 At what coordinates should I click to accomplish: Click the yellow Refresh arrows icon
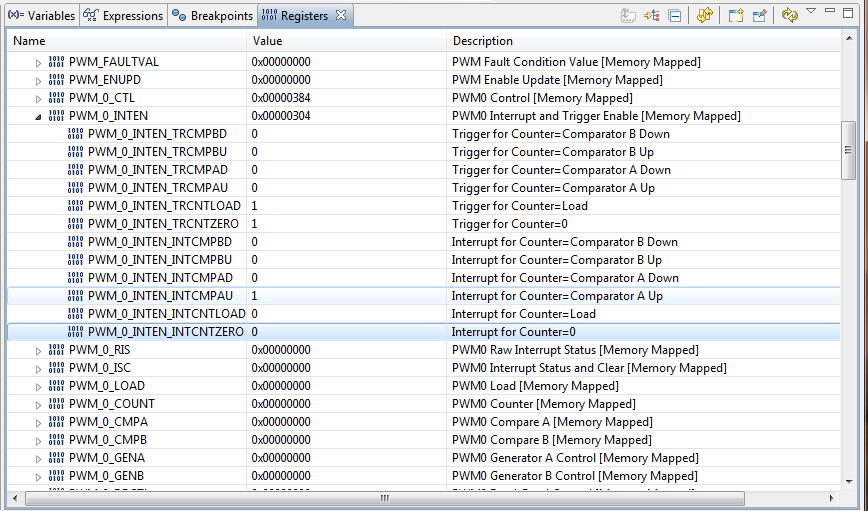790,15
